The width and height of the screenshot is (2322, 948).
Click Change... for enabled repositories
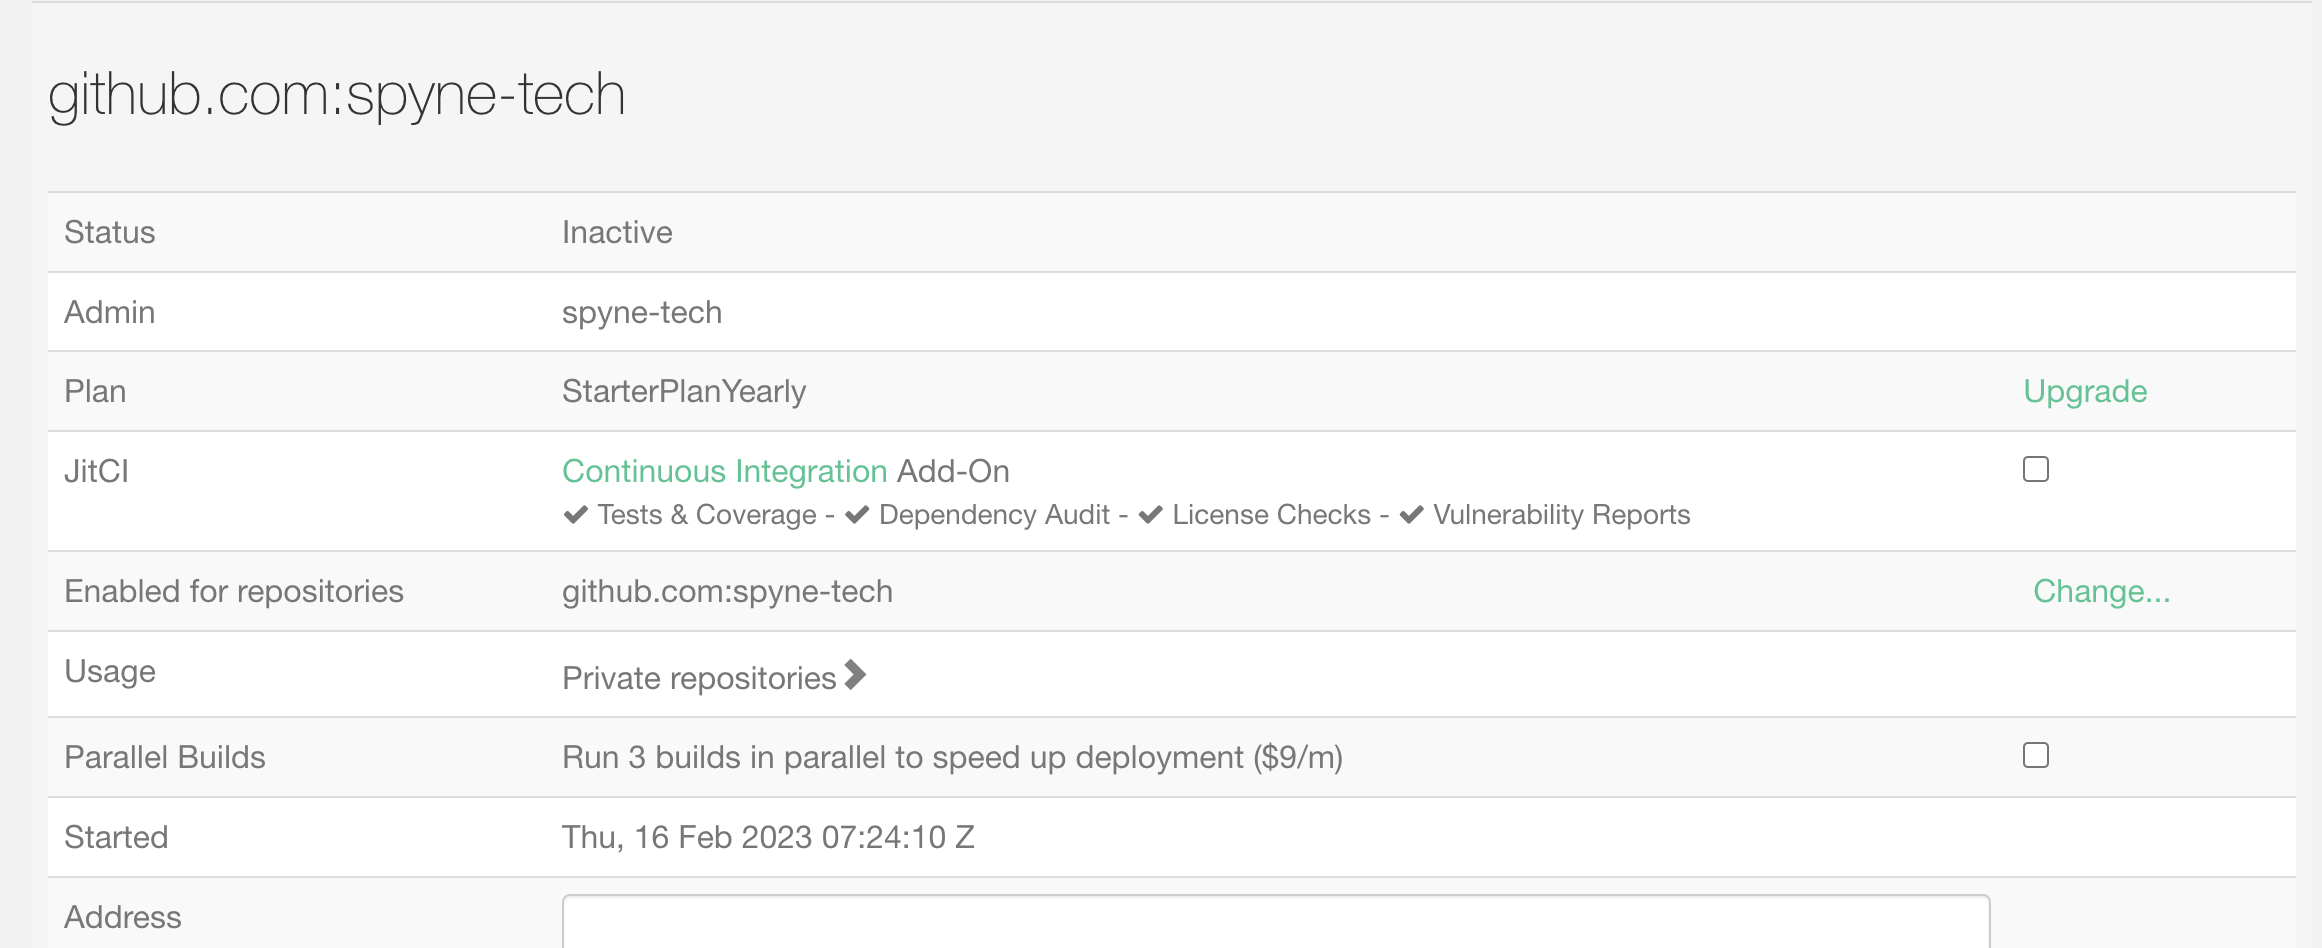[x=2103, y=591]
